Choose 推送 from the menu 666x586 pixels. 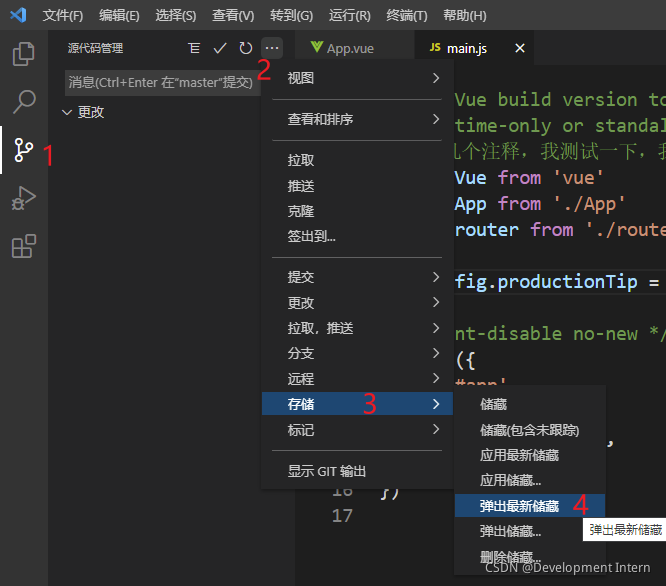pyautogui.click(x=357, y=186)
